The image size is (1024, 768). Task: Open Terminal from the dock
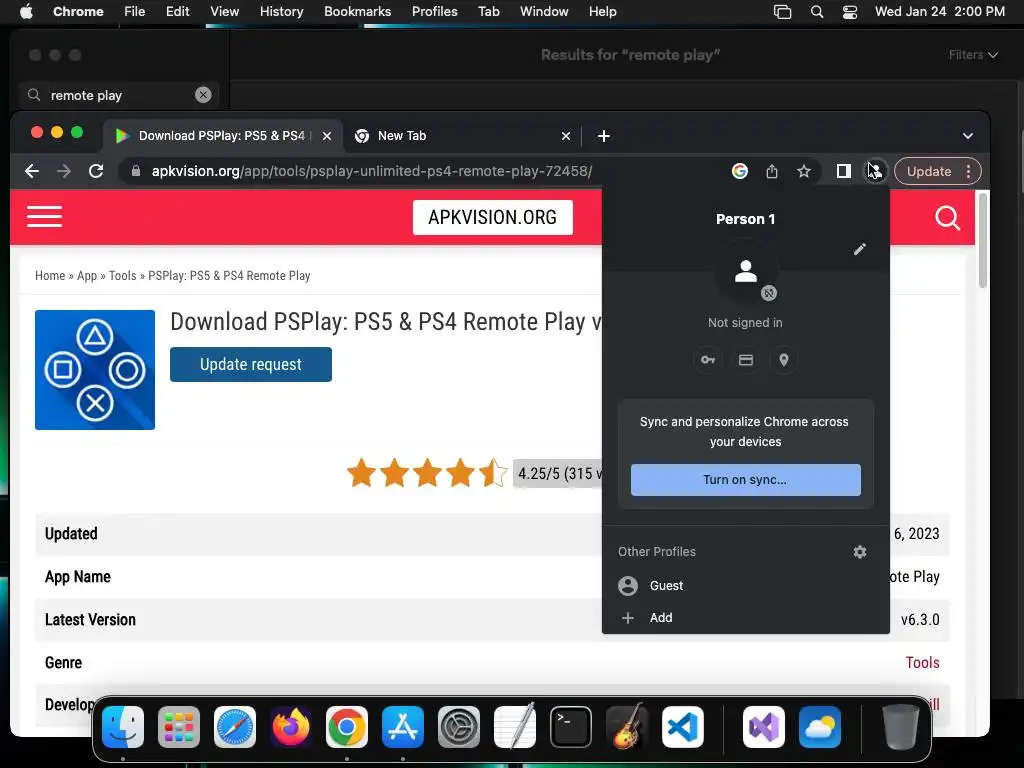click(x=571, y=727)
